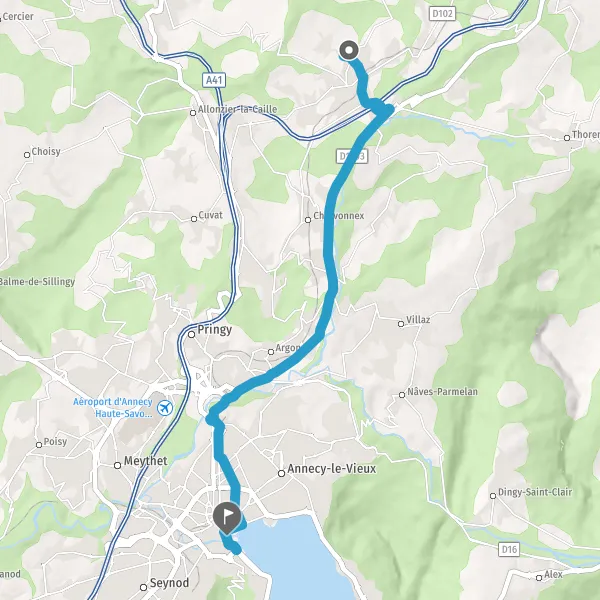600x600 pixels.
Task: Click the Poisy village label
Action: [55, 442]
